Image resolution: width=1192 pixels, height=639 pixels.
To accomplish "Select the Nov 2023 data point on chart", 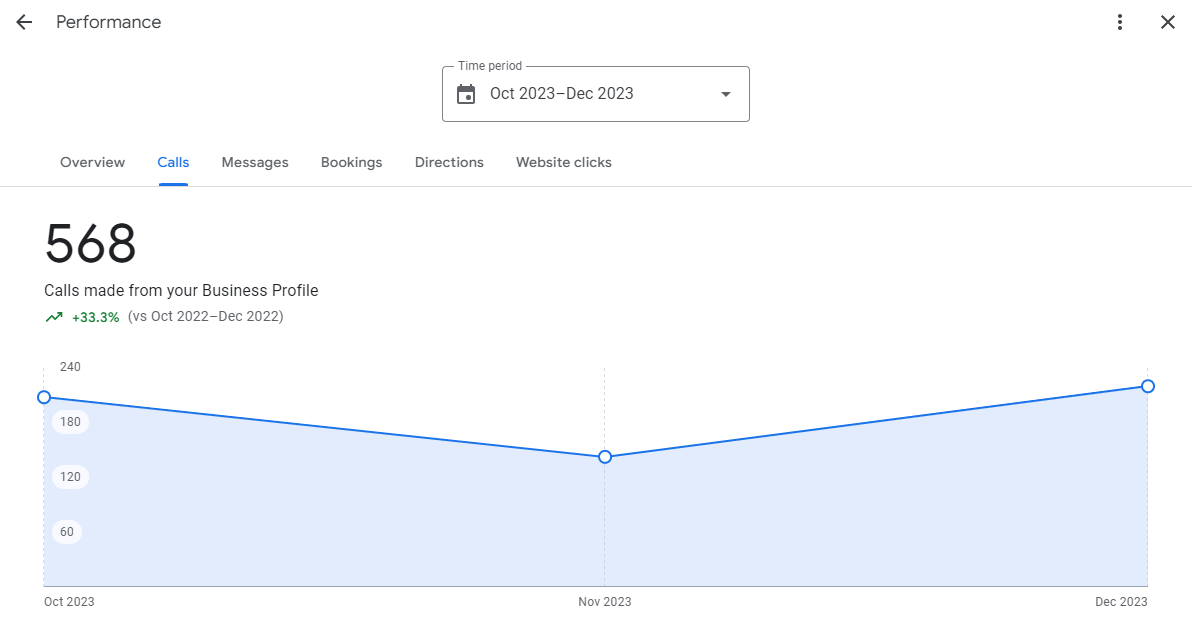I will pyautogui.click(x=605, y=457).
